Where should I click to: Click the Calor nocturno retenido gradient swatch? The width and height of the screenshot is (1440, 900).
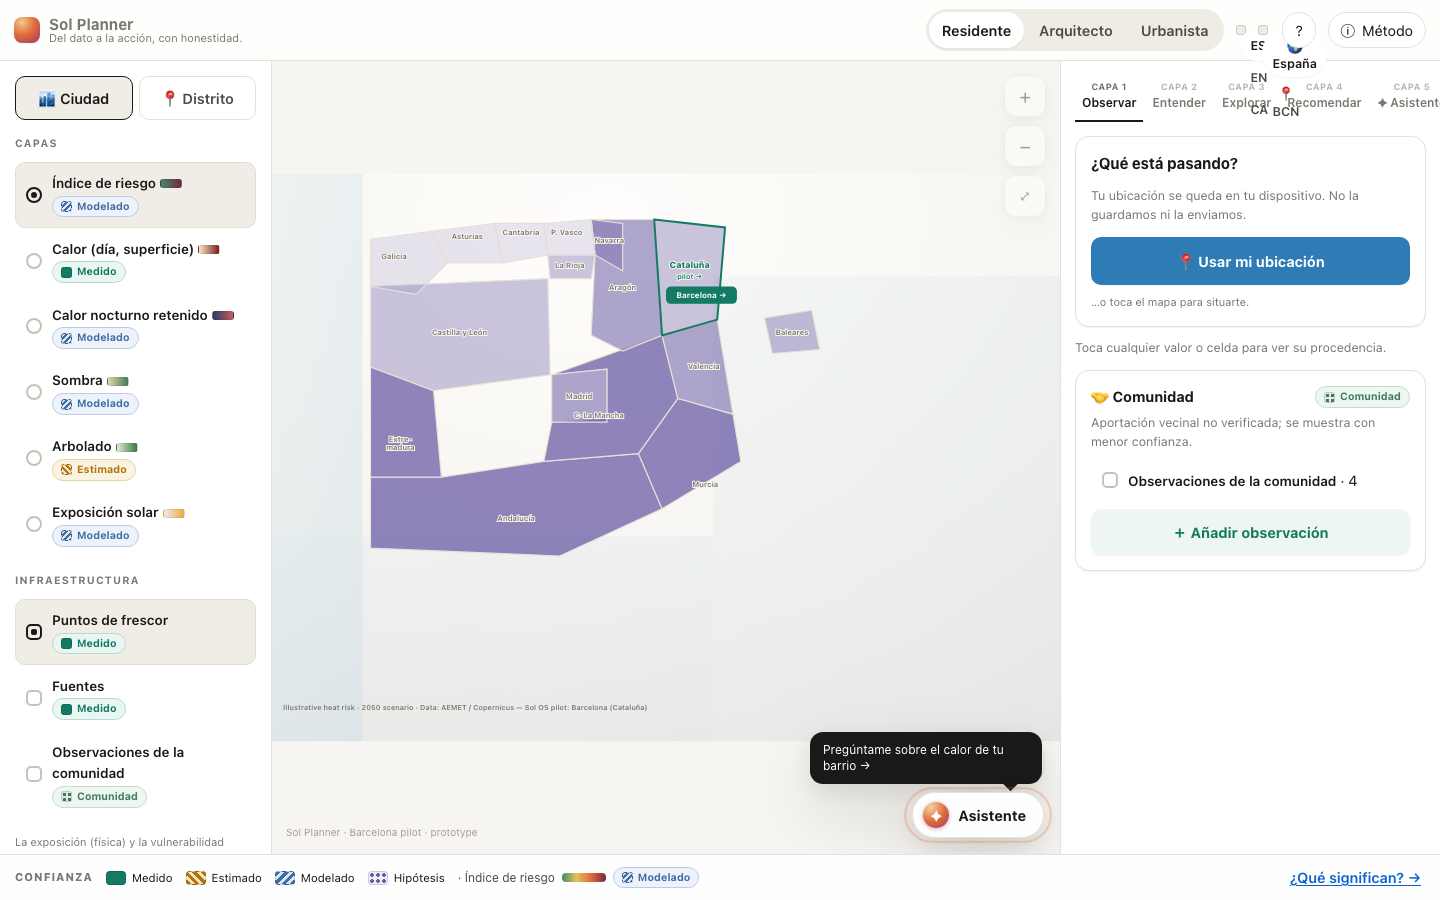coord(223,315)
